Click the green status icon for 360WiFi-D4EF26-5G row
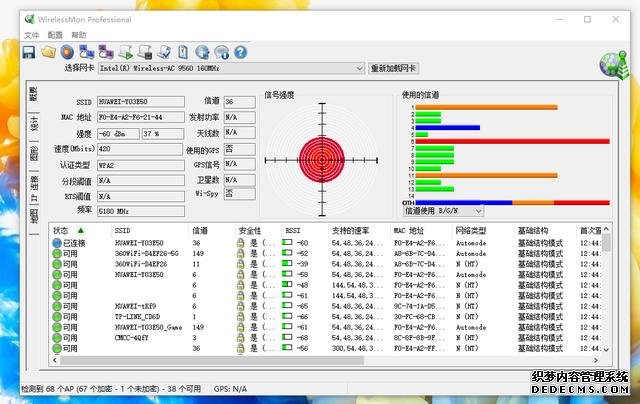Image resolution: width=640 pixels, height=404 pixels. [57, 254]
